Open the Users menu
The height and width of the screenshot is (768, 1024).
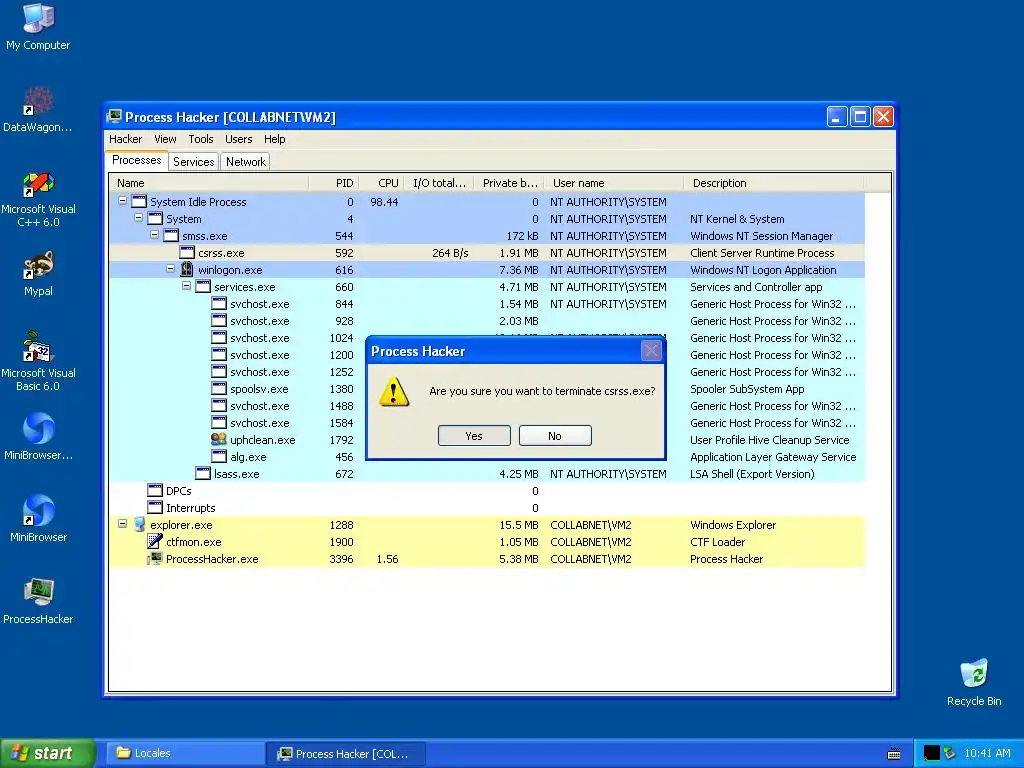pos(238,139)
